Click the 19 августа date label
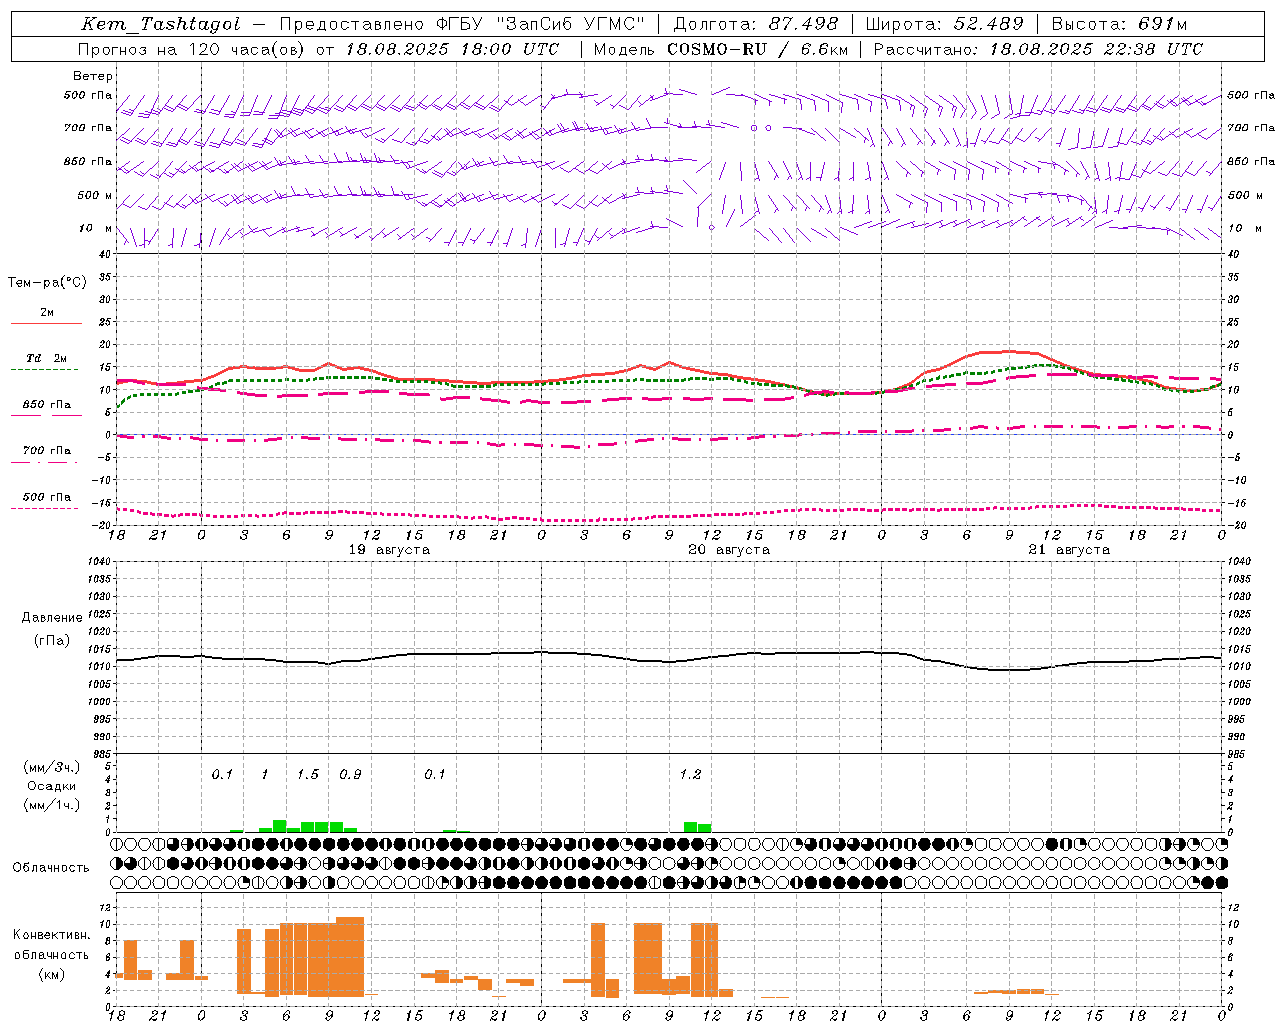This screenshot has height=1024, width=1280. point(389,550)
